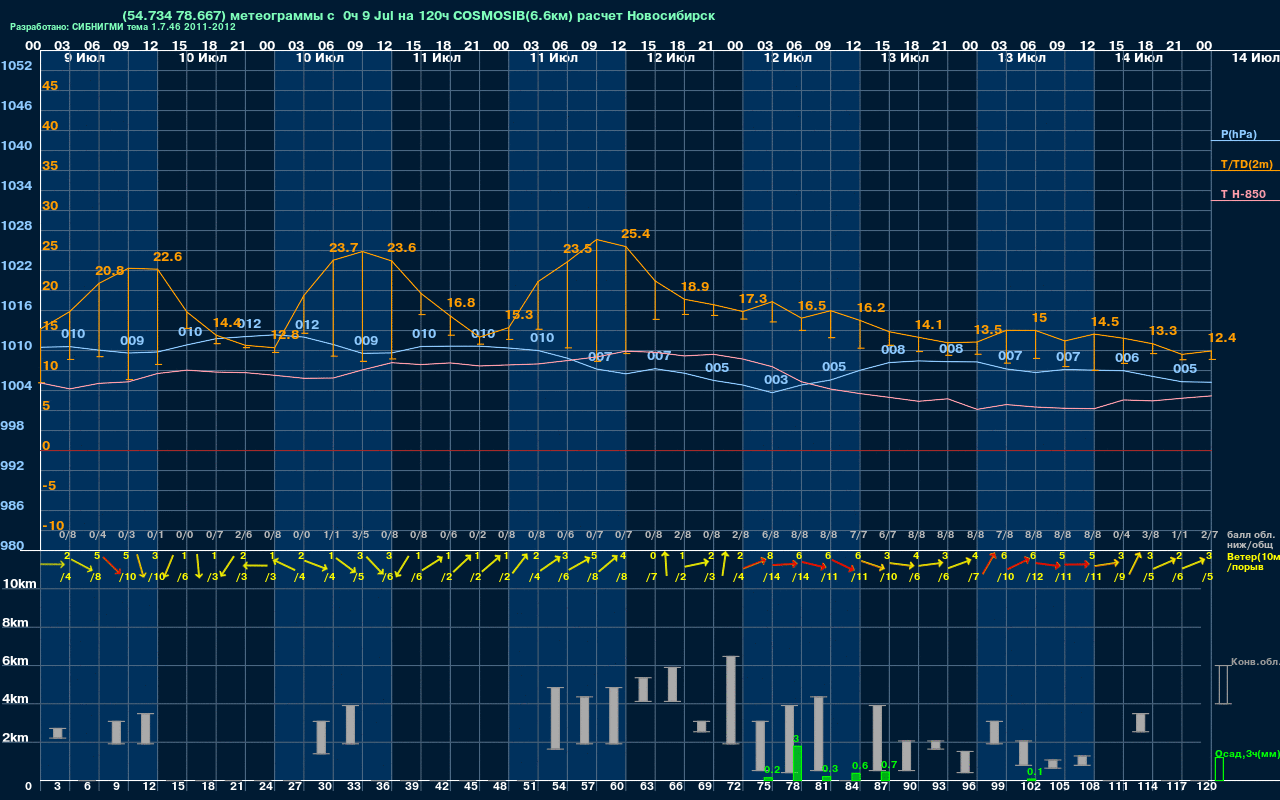Click the green precipitation legend bar
The height and width of the screenshot is (800, 1280).
(1219, 769)
